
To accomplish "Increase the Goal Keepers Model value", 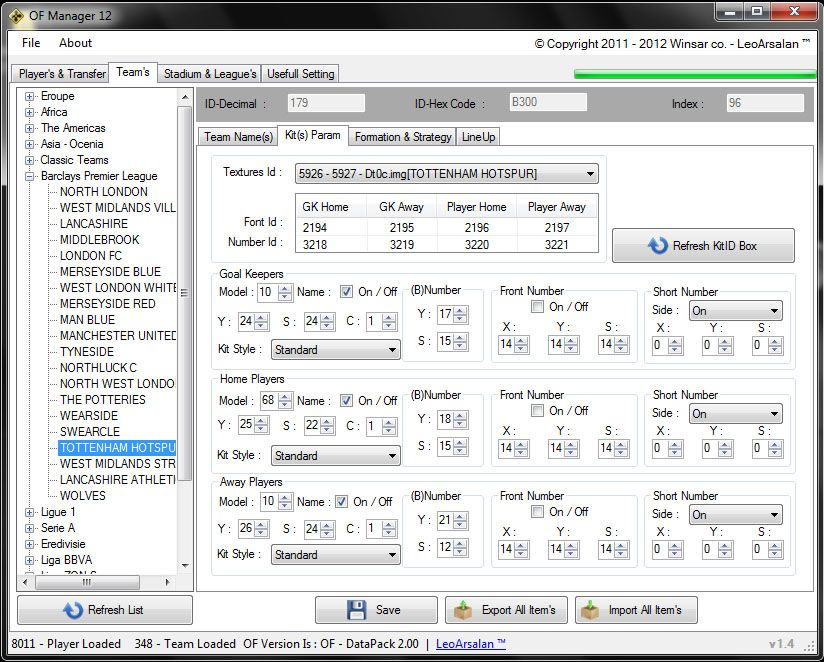I will pyautogui.click(x=285, y=288).
